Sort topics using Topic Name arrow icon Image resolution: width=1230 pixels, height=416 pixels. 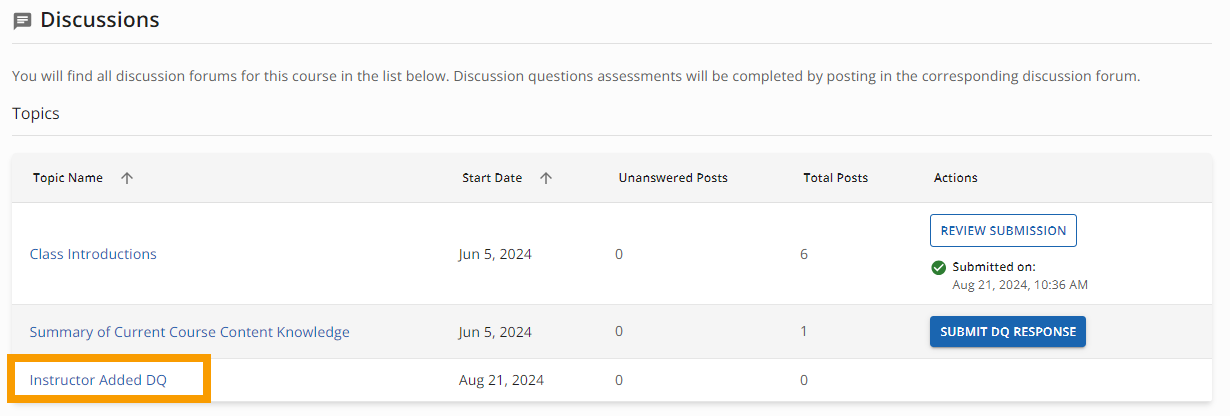[x=127, y=178]
